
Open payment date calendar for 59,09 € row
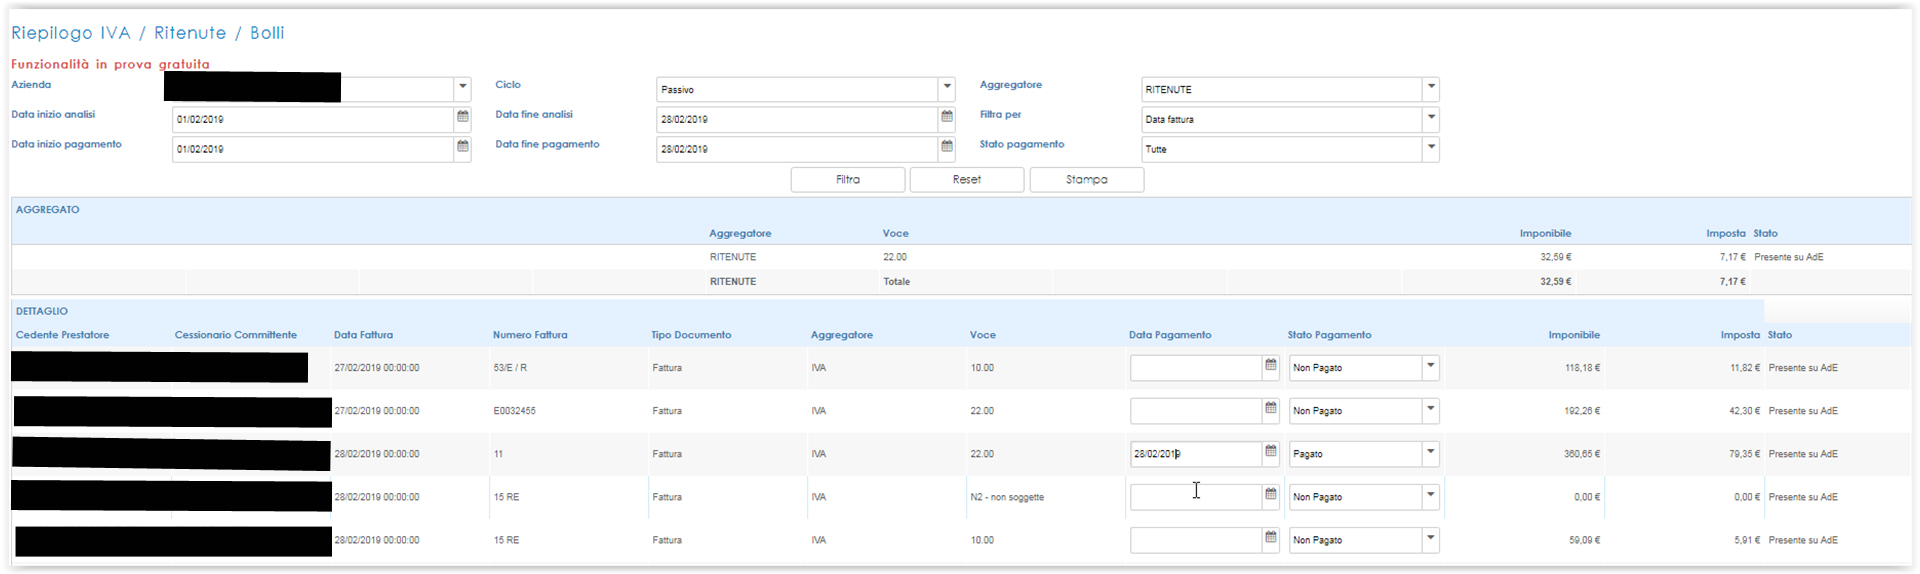(x=1270, y=538)
